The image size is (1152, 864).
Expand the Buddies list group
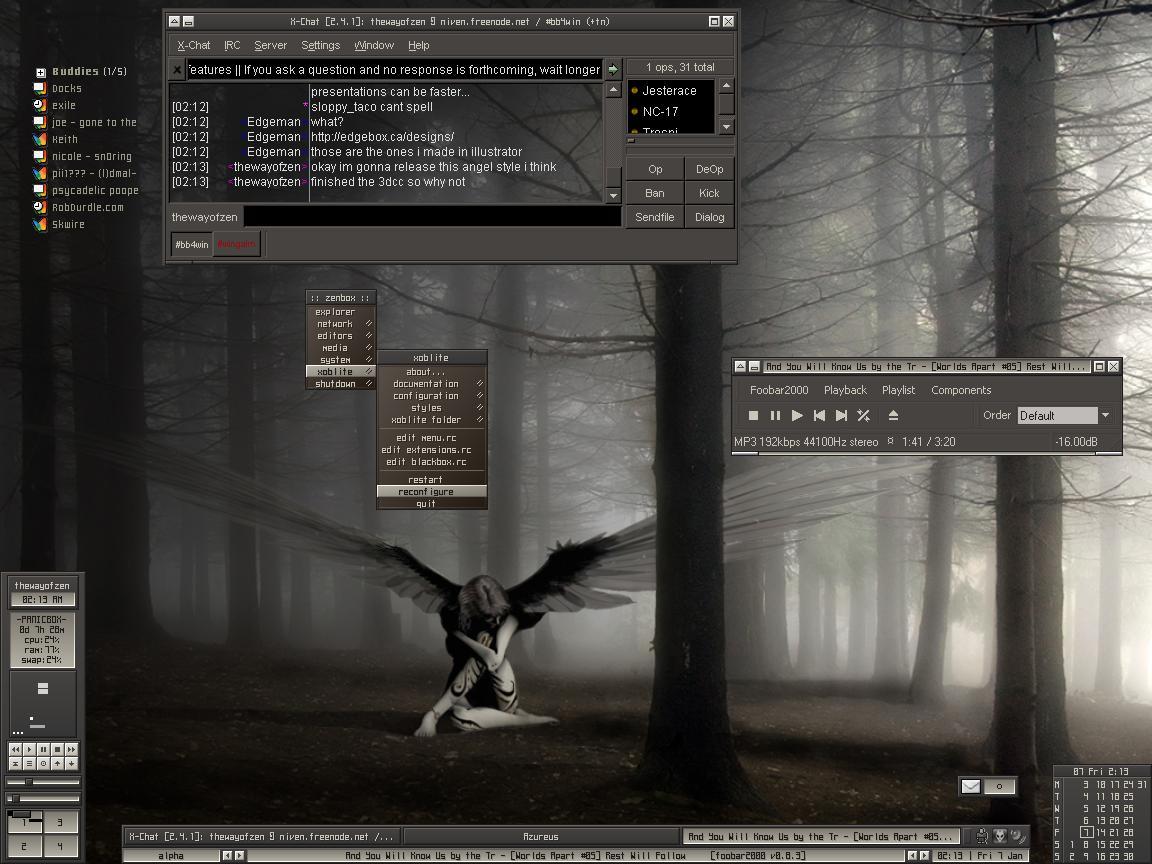click(40, 72)
